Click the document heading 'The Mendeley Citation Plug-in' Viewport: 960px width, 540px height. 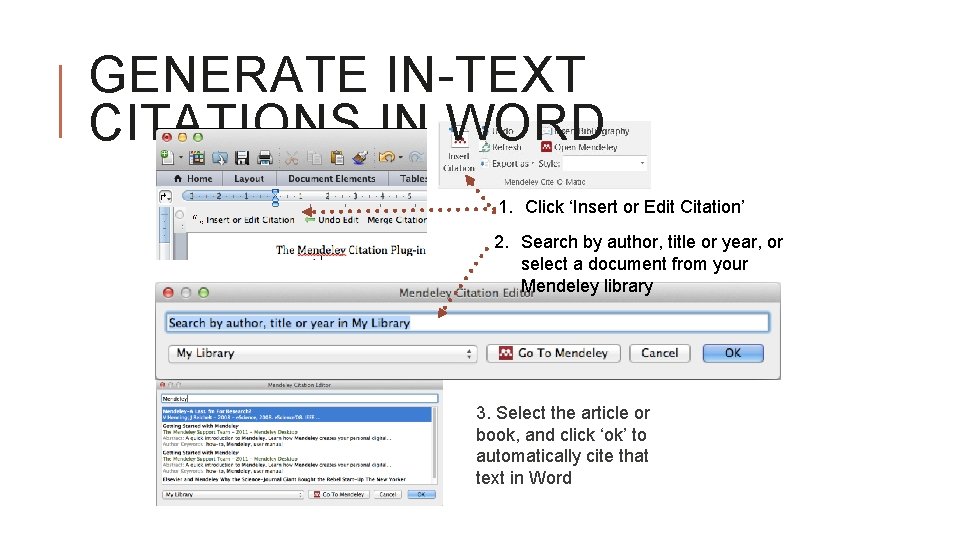(350, 250)
